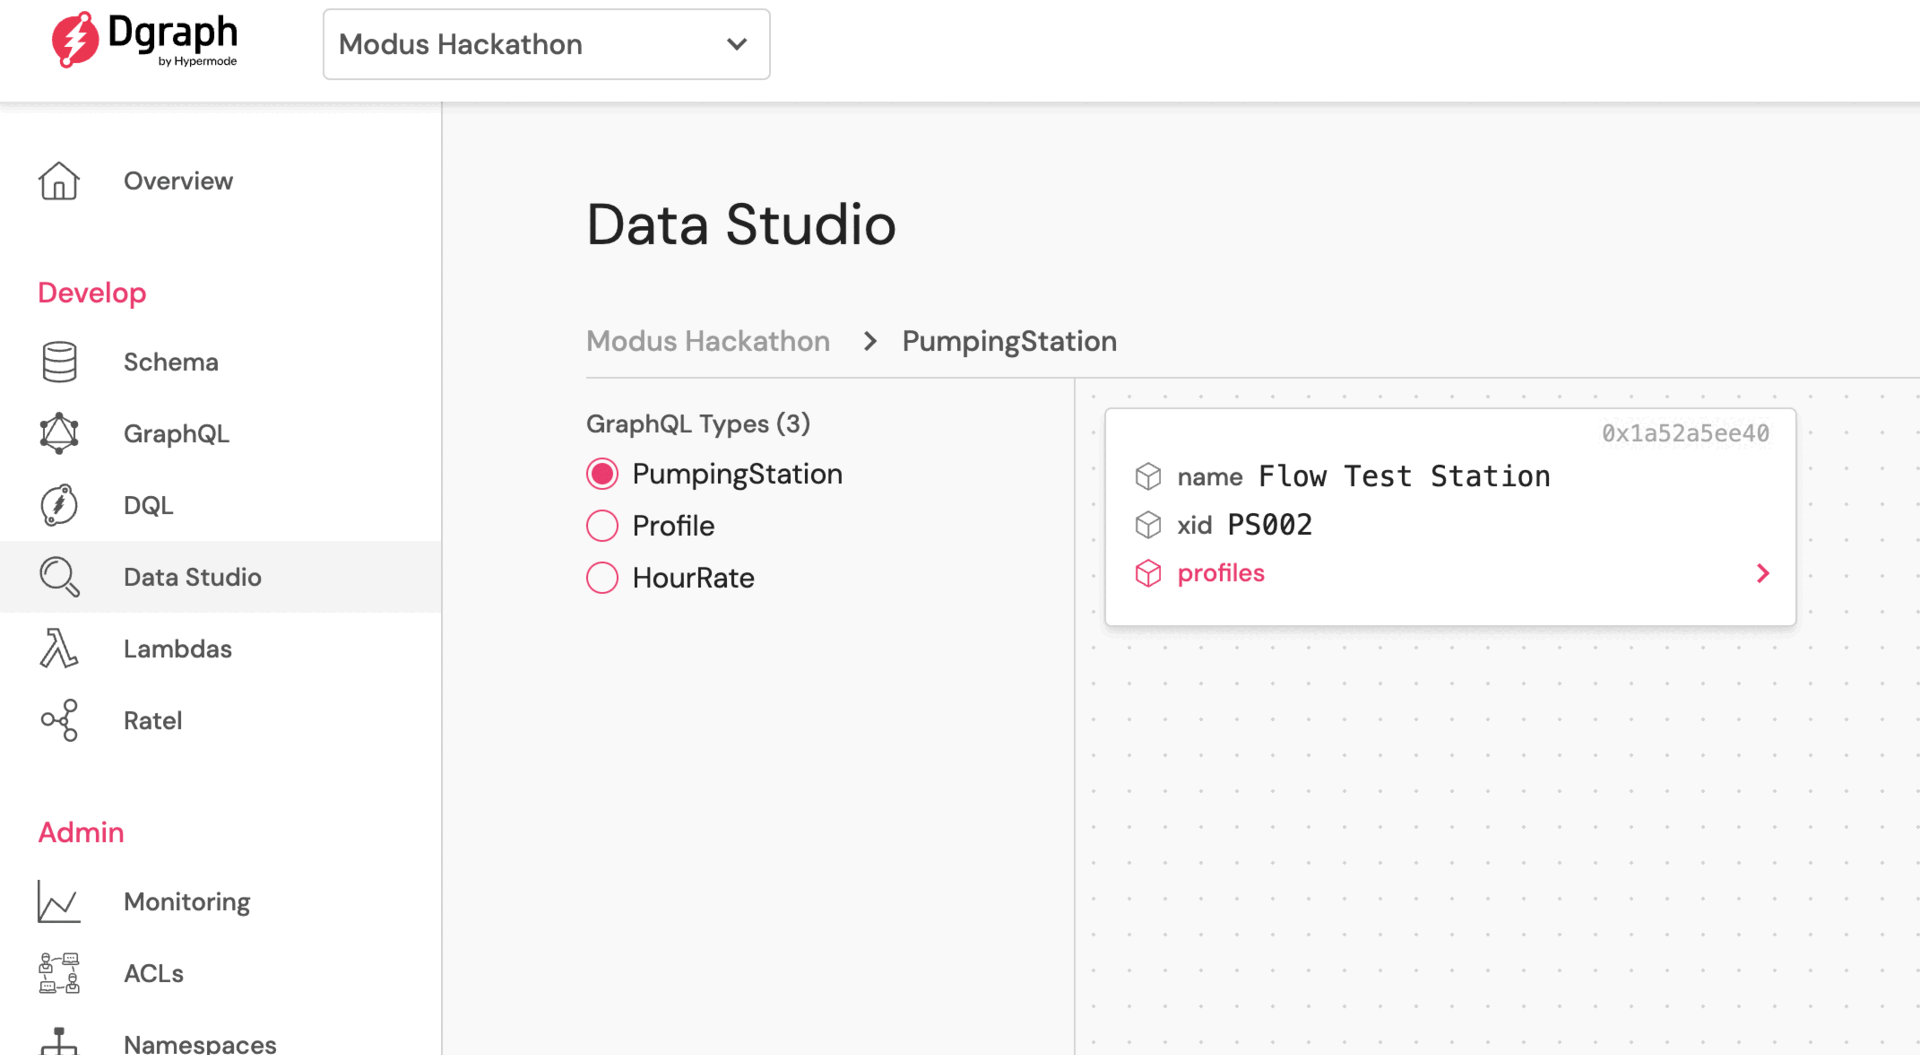Click the GraphQL icon in sidebar
This screenshot has height=1055, width=1920.
[x=59, y=433]
